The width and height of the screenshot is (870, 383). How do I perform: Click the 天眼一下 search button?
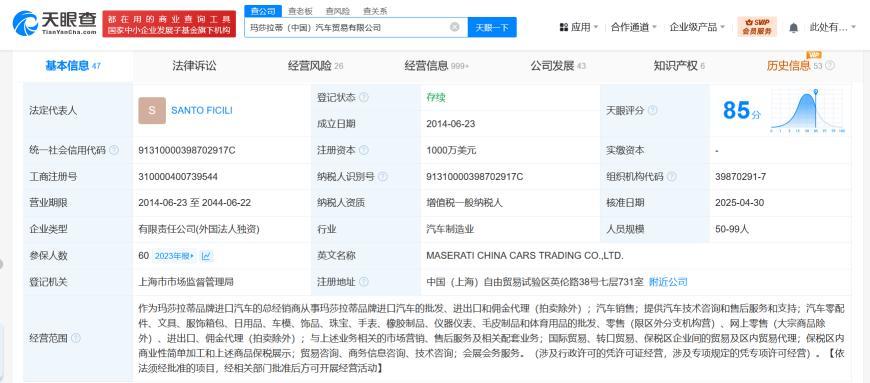pos(492,27)
